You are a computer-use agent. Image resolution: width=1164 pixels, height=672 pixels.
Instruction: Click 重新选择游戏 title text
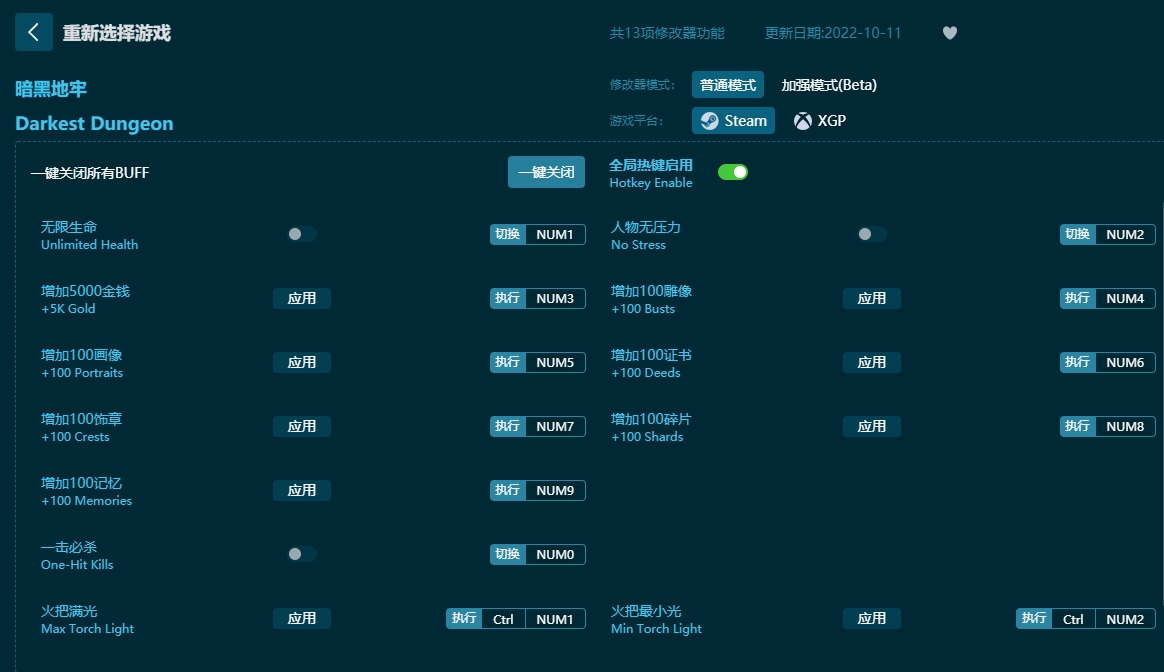(117, 33)
